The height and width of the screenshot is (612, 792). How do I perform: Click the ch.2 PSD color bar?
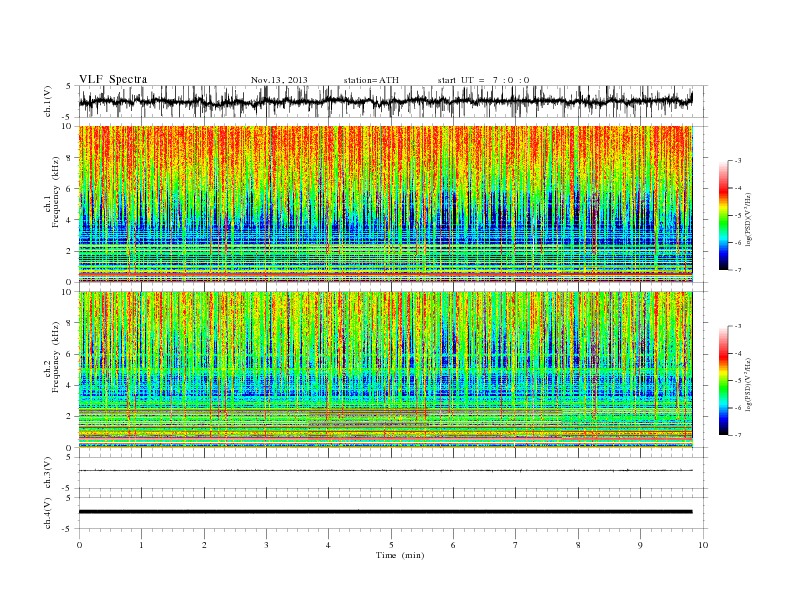[x=723, y=381]
